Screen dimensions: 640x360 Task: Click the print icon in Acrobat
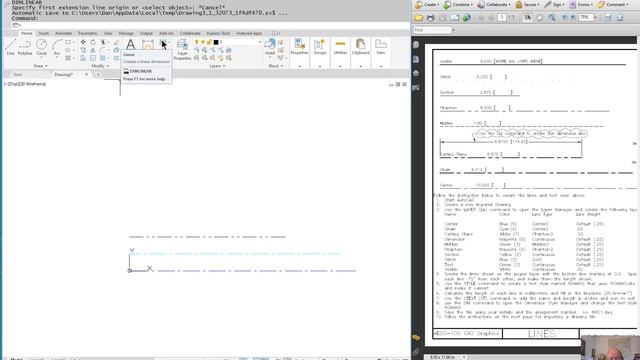coord(430,18)
